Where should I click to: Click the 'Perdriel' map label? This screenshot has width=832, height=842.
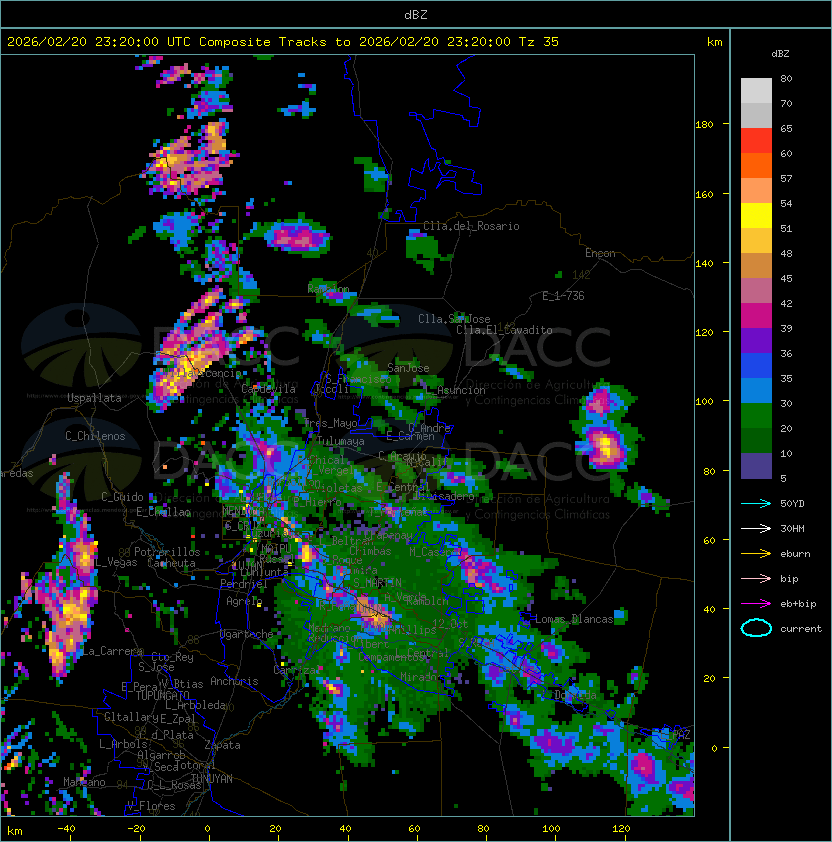pyautogui.click(x=244, y=584)
